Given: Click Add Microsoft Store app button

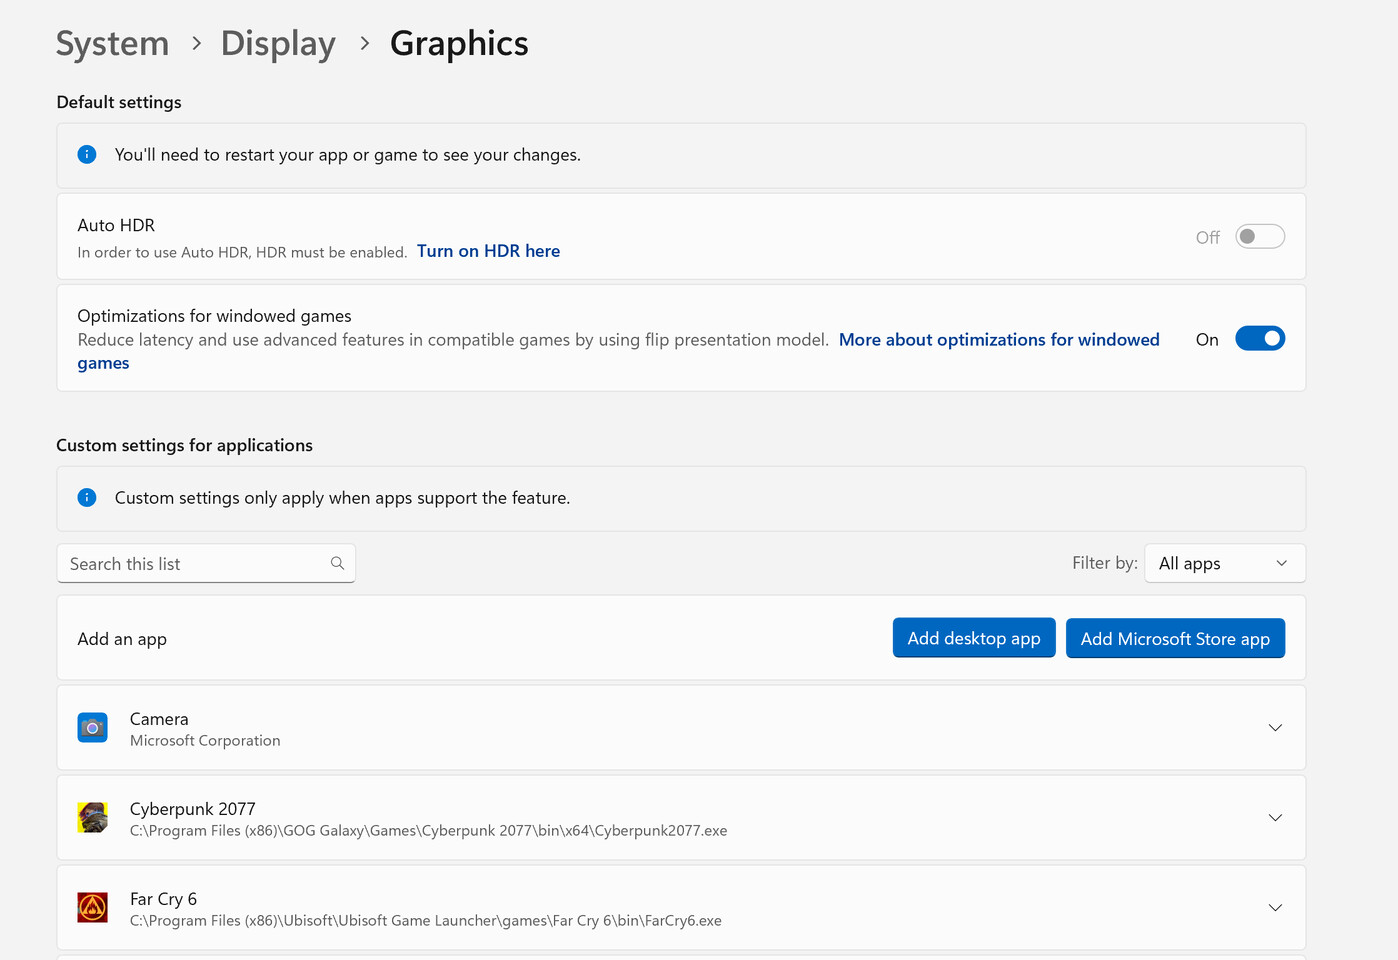Looking at the screenshot, I should (x=1175, y=638).
